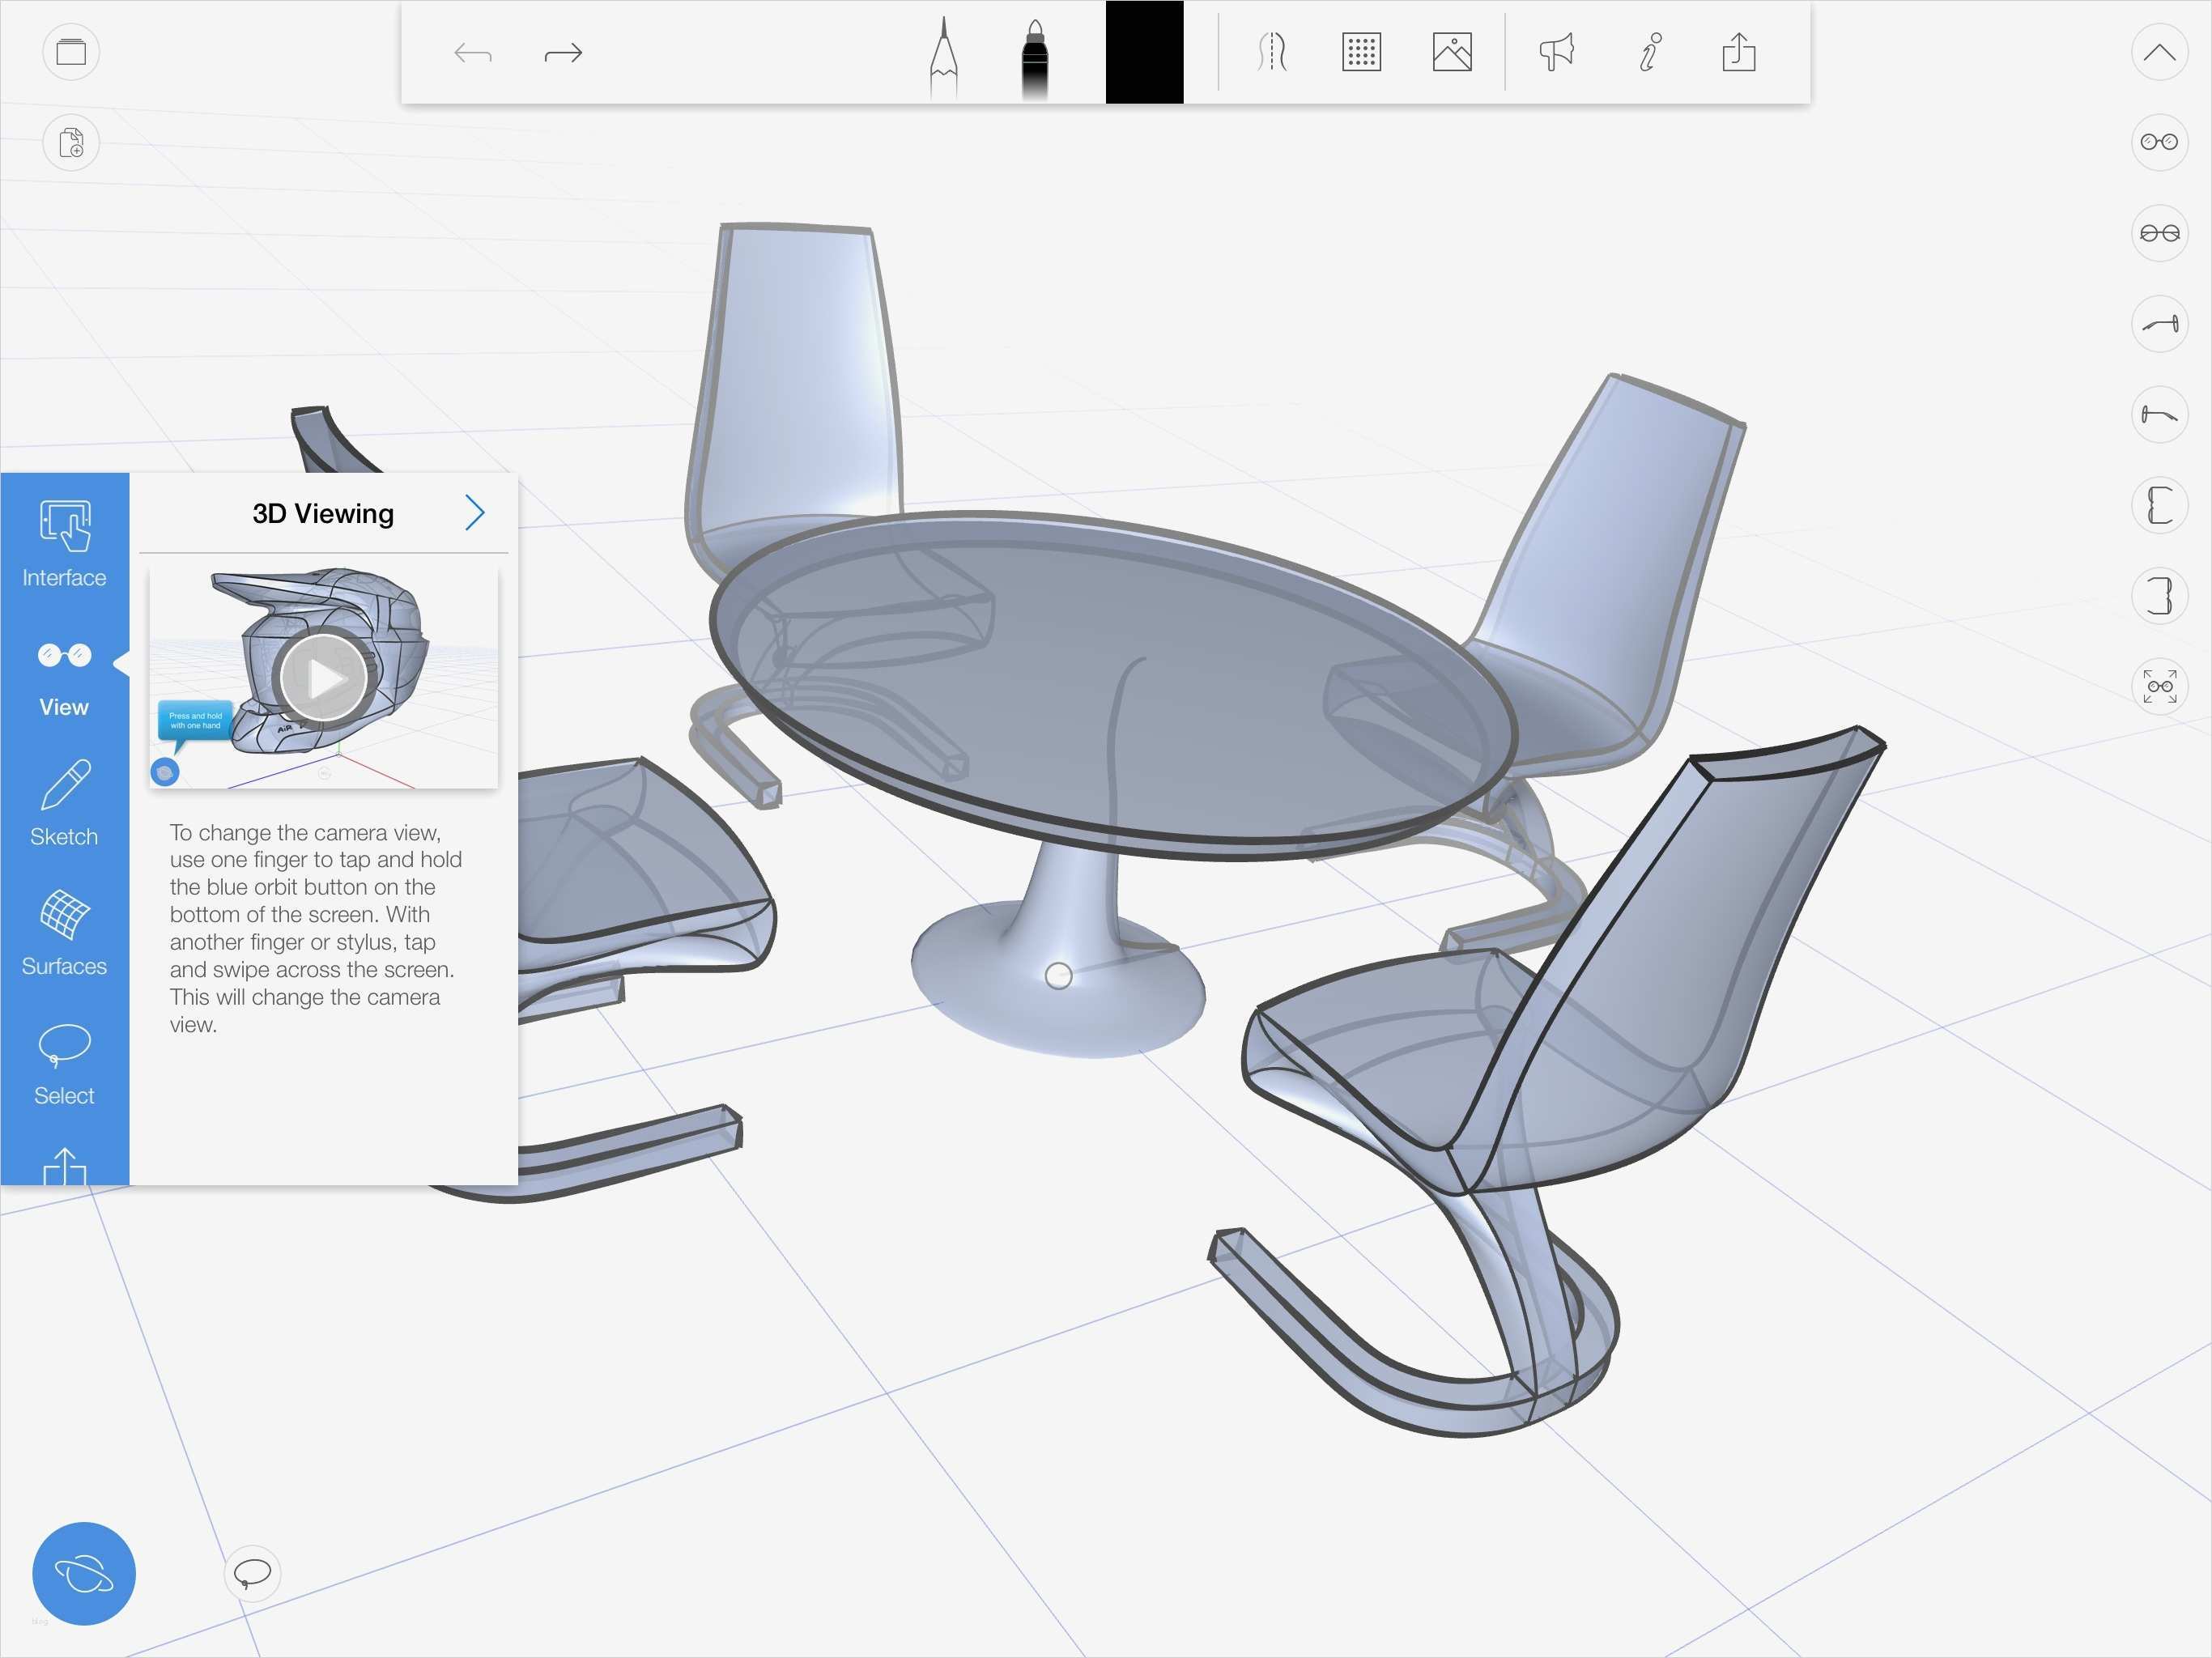Click the lasso select button
Screen dimensions: 2212x1658
pyautogui.click(x=252, y=1573)
